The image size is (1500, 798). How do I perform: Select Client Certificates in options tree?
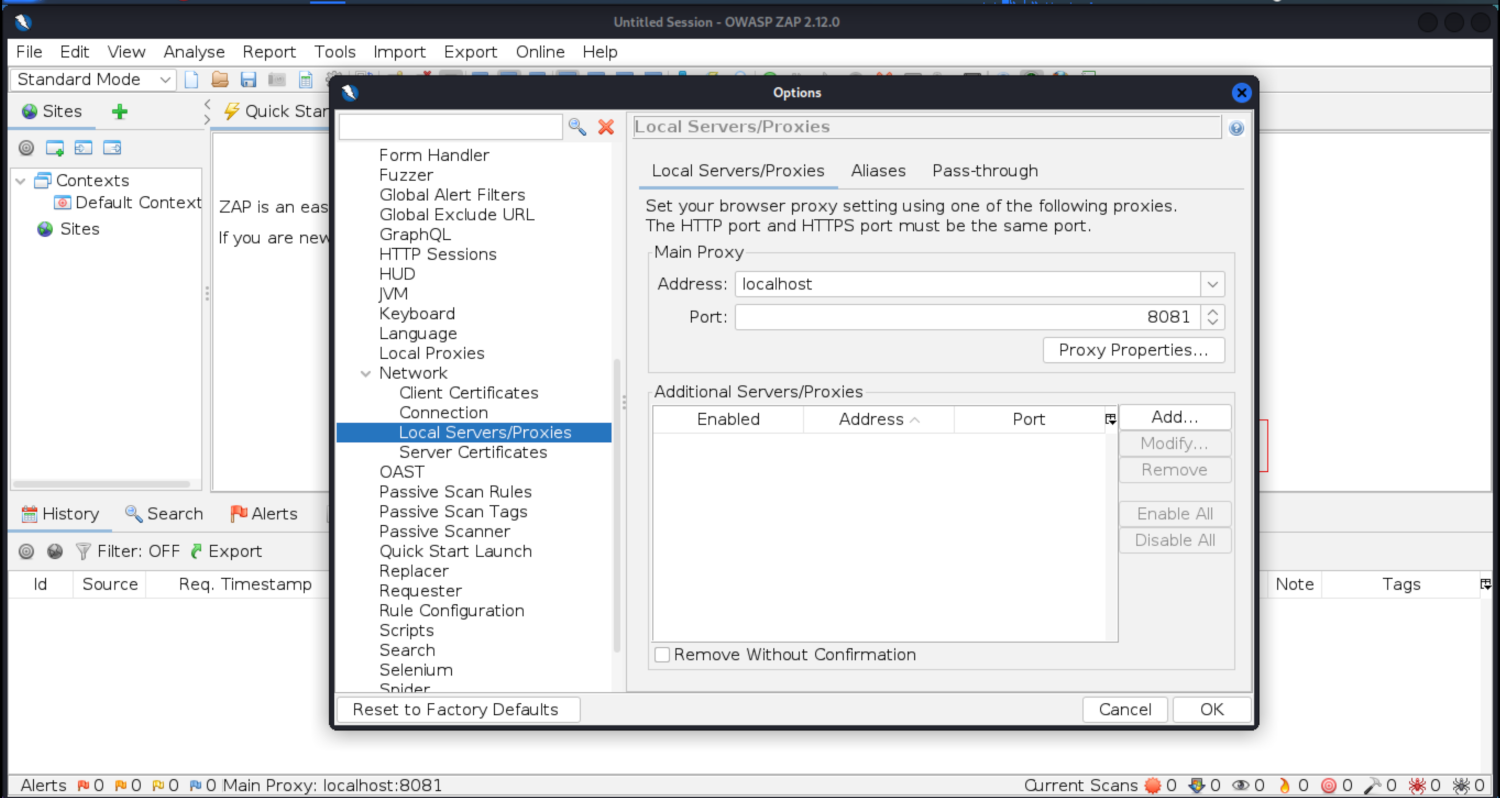pyautogui.click(x=468, y=393)
